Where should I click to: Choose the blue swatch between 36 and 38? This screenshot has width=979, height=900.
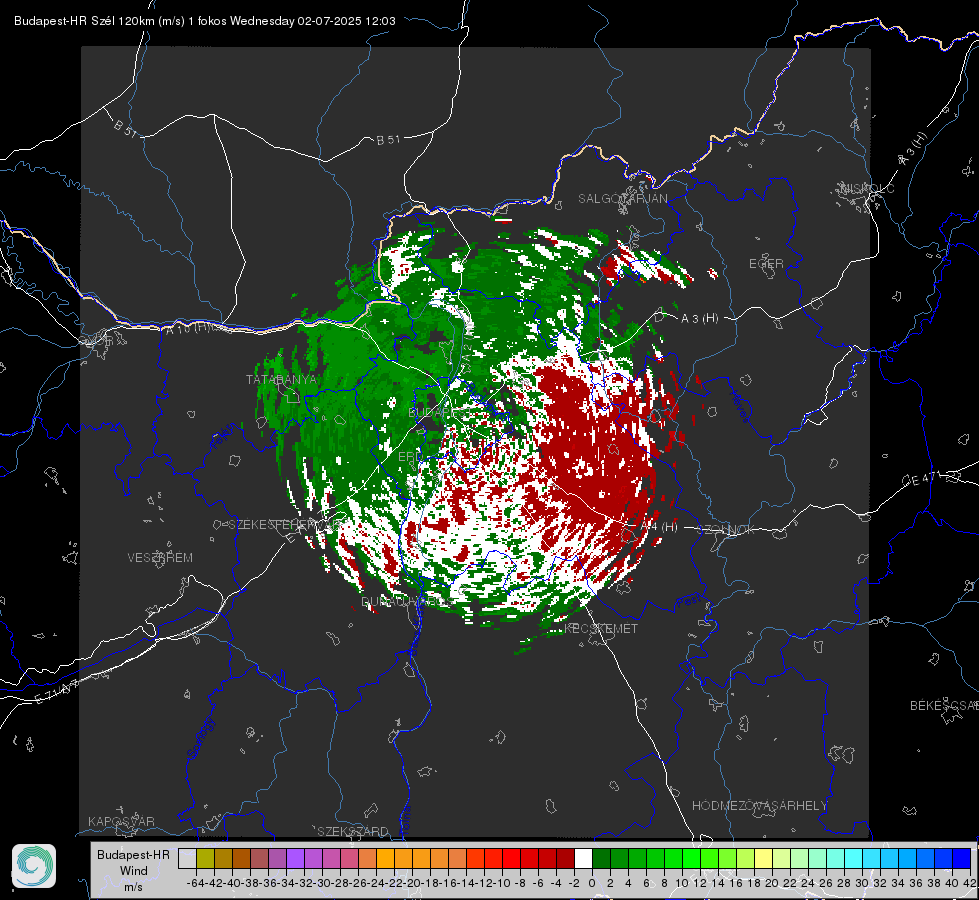pos(925,858)
